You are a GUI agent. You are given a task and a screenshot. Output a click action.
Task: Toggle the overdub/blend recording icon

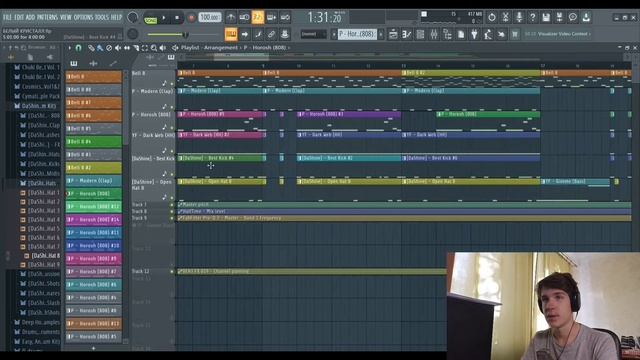[x=271, y=18]
